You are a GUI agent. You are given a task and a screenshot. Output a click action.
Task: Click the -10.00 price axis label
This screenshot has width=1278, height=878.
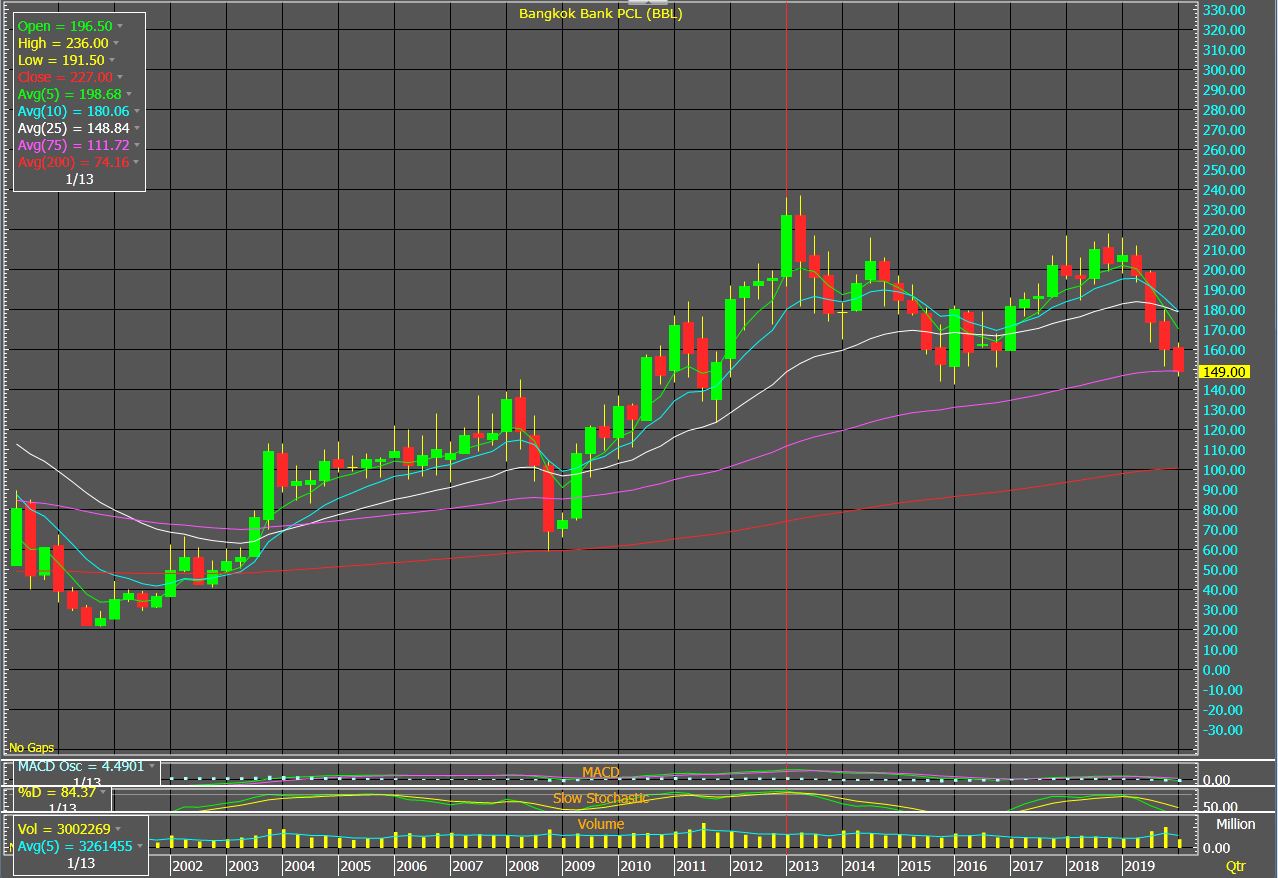pyautogui.click(x=1222, y=690)
